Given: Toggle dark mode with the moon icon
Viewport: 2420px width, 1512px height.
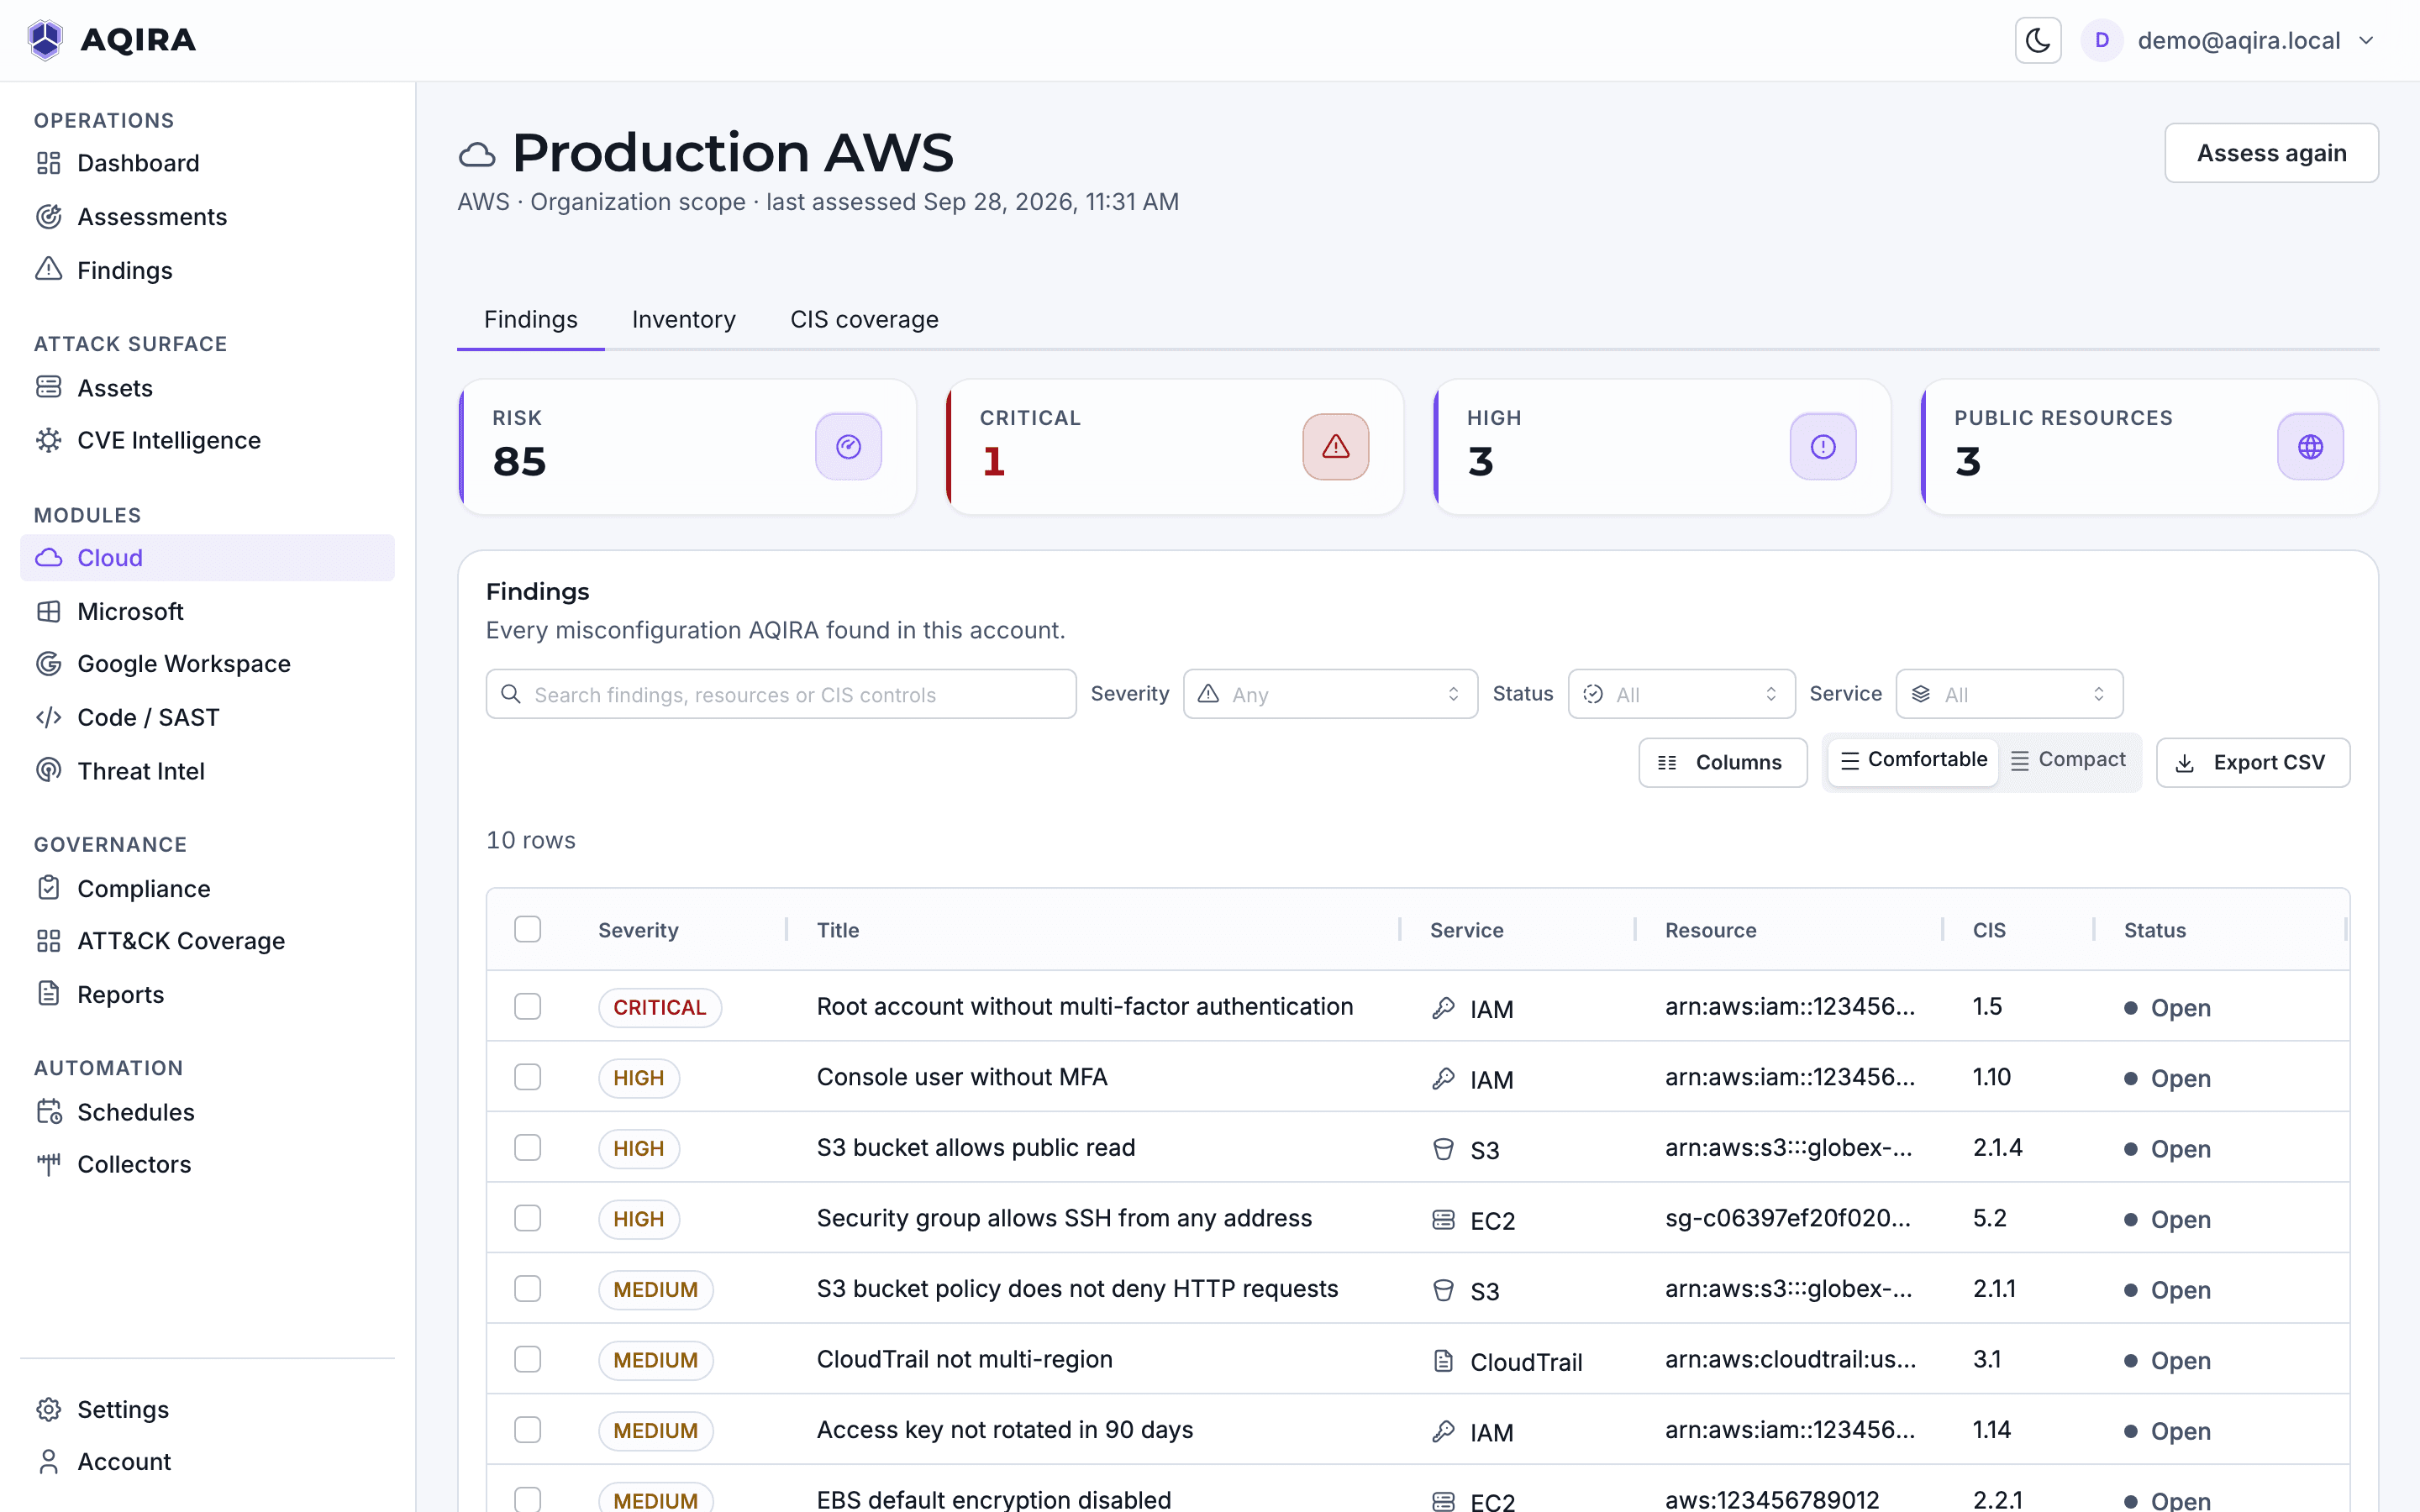Looking at the screenshot, I should (2037, 40).
